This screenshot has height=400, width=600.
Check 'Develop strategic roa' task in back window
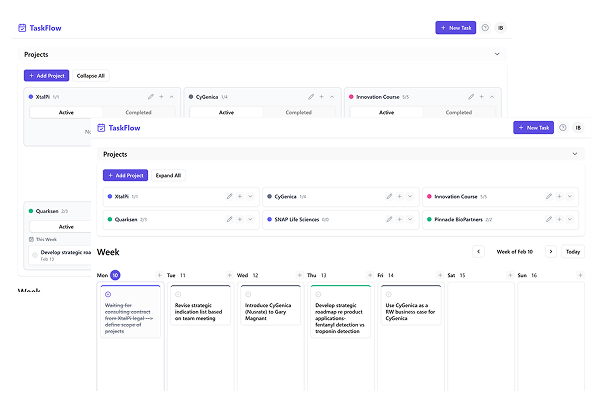(x=35, y=255)
